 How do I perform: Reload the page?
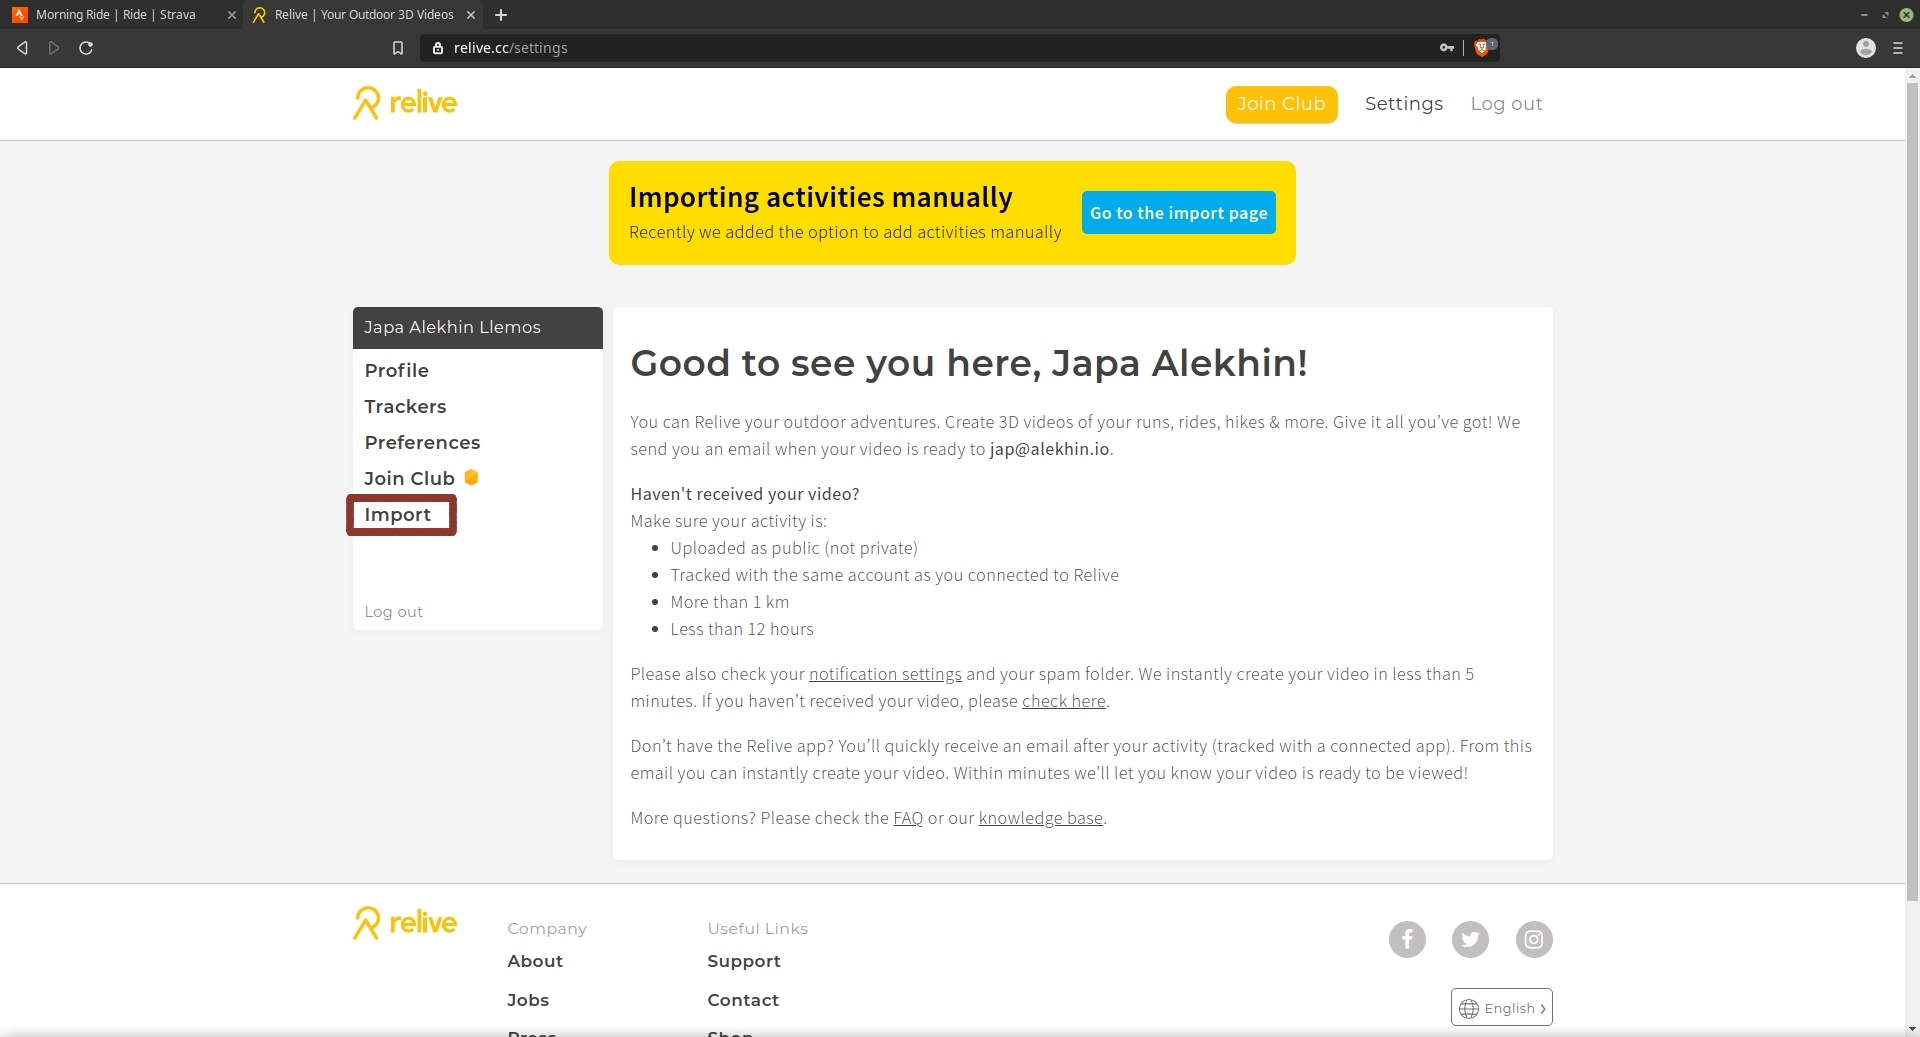(x=86, y=48)
